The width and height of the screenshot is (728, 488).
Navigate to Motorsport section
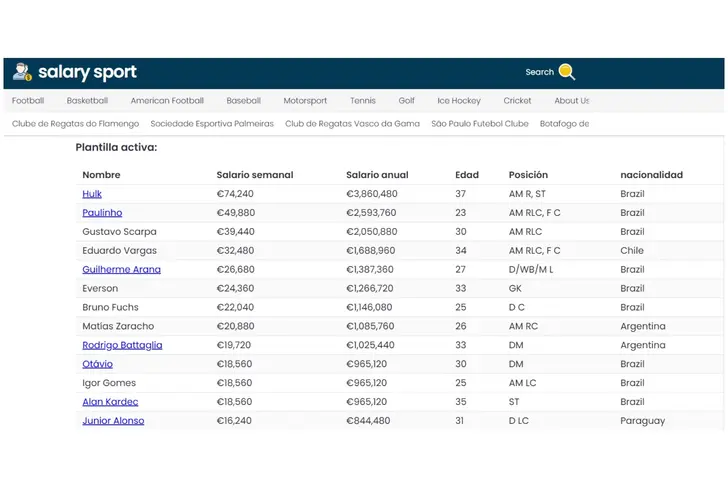[305, 101]
